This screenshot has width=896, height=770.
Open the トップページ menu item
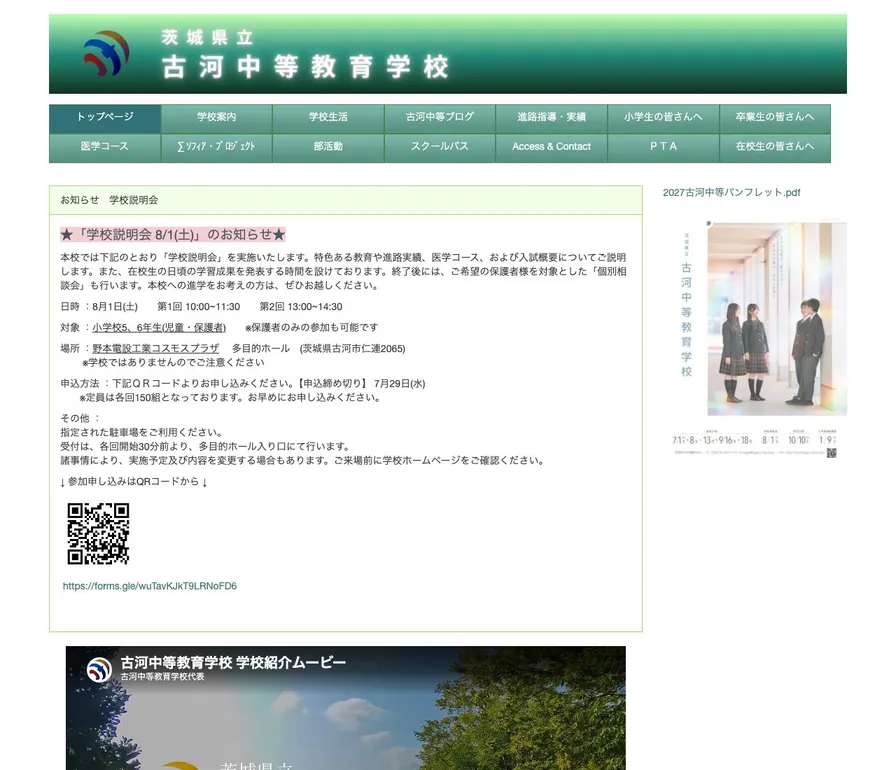(x=105, y=117)
